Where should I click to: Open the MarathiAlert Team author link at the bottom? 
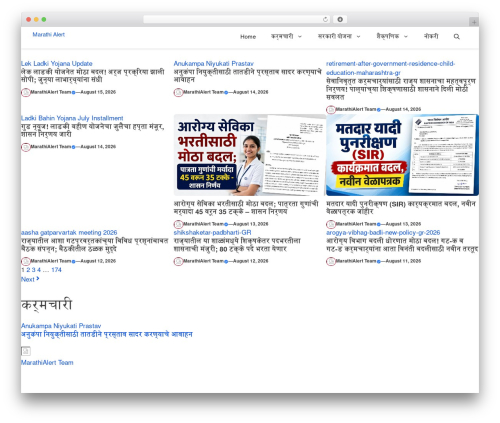point(47,363)
